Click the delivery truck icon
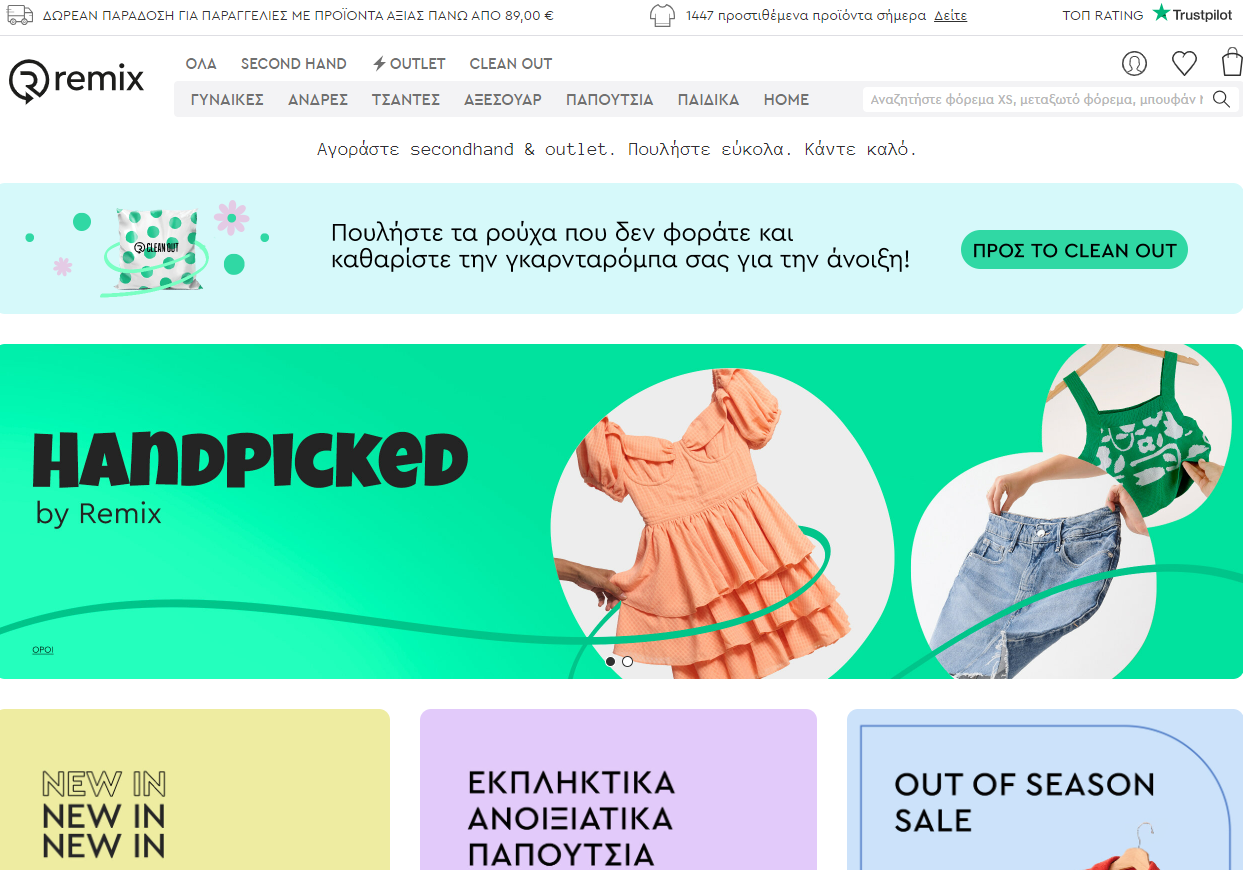 [20, 15]
